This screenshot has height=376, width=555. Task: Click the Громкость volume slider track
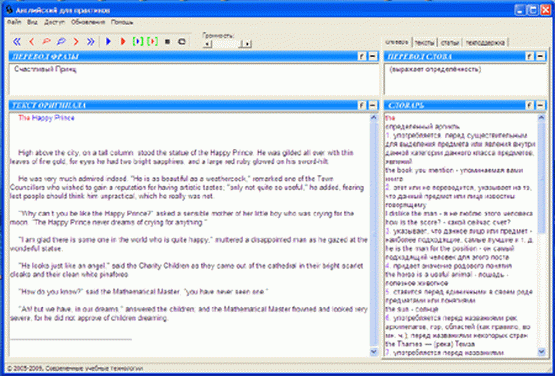pyautogui.click(x=227, y=44)
